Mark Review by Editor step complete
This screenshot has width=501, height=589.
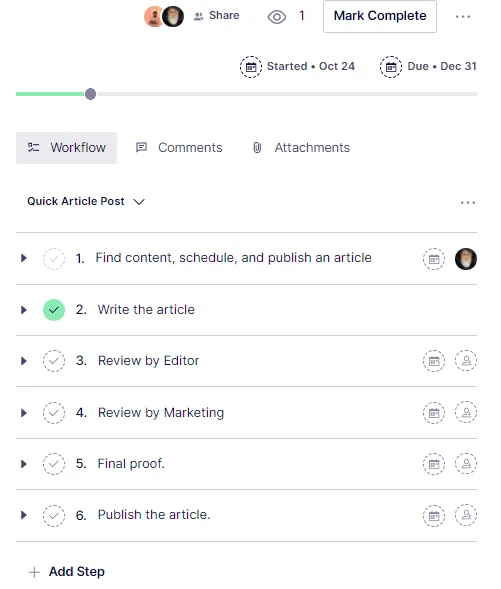click(x=54, y=361)
